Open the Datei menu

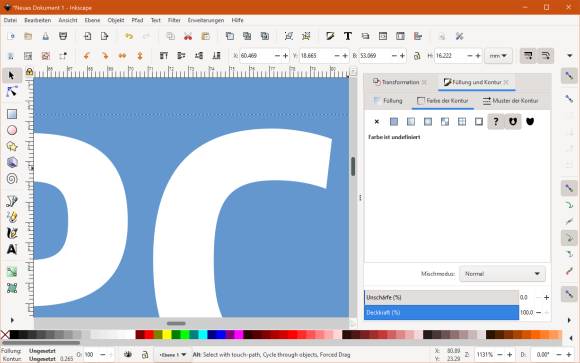click(x=10, y=20)
